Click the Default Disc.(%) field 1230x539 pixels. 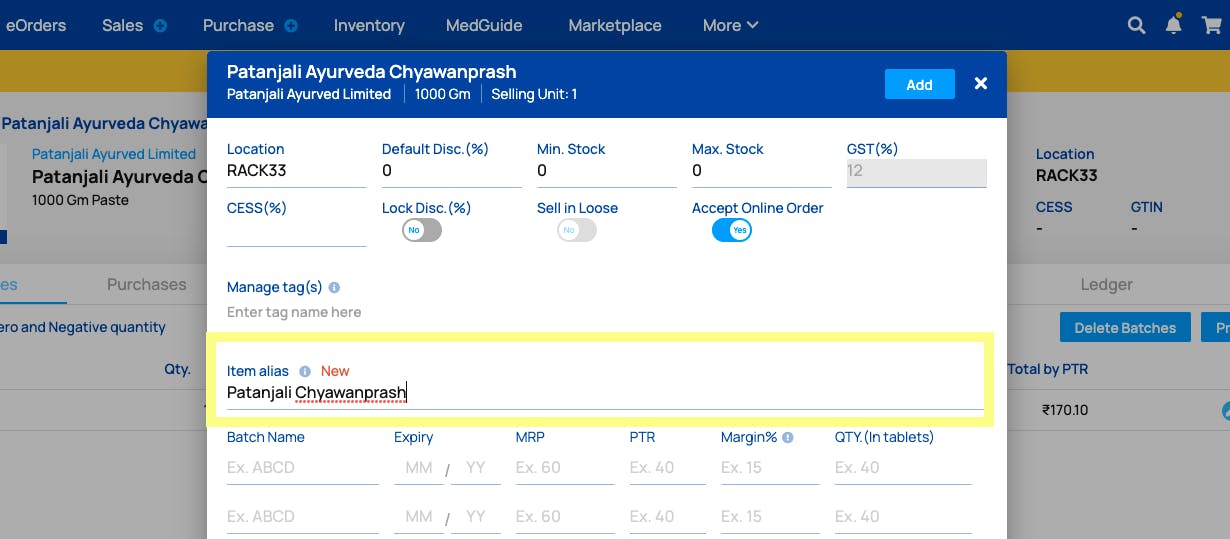pos(451,171)
